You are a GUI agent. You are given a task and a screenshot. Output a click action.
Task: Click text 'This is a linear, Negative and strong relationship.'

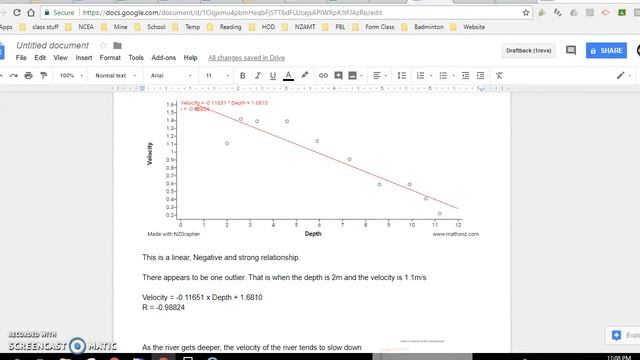click(x=221, y=258)
